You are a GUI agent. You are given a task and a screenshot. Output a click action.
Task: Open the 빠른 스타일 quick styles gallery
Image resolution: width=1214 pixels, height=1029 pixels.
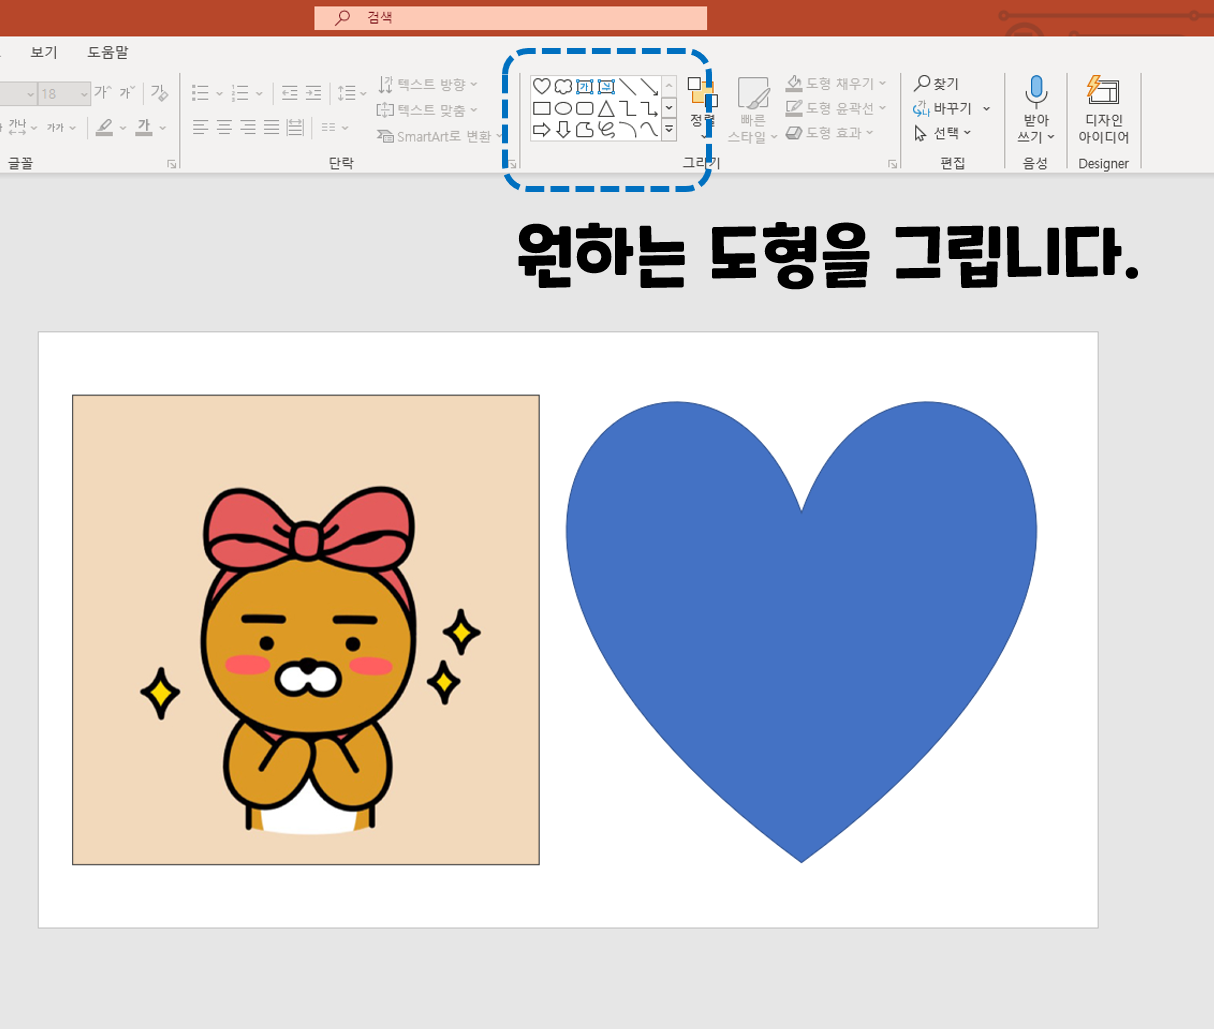point(752,110)
